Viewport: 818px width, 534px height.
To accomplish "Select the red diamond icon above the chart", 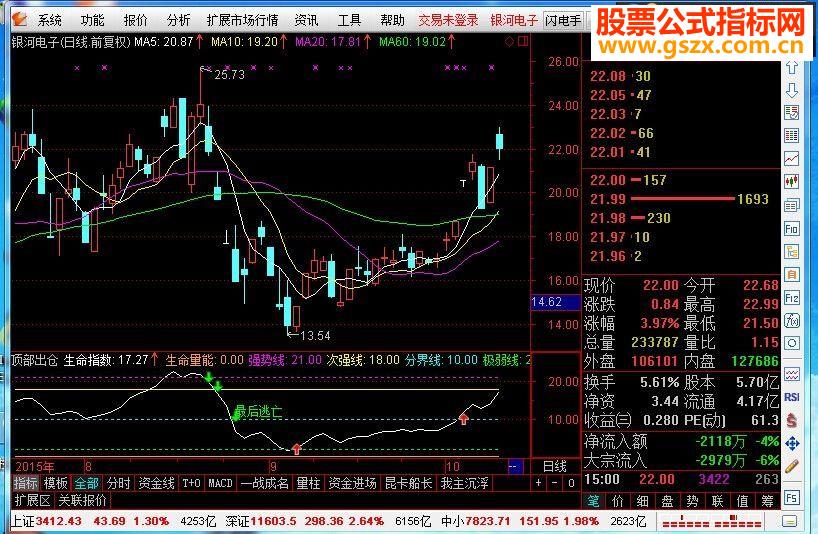I will pyautogui.click(x=510, y=41).
